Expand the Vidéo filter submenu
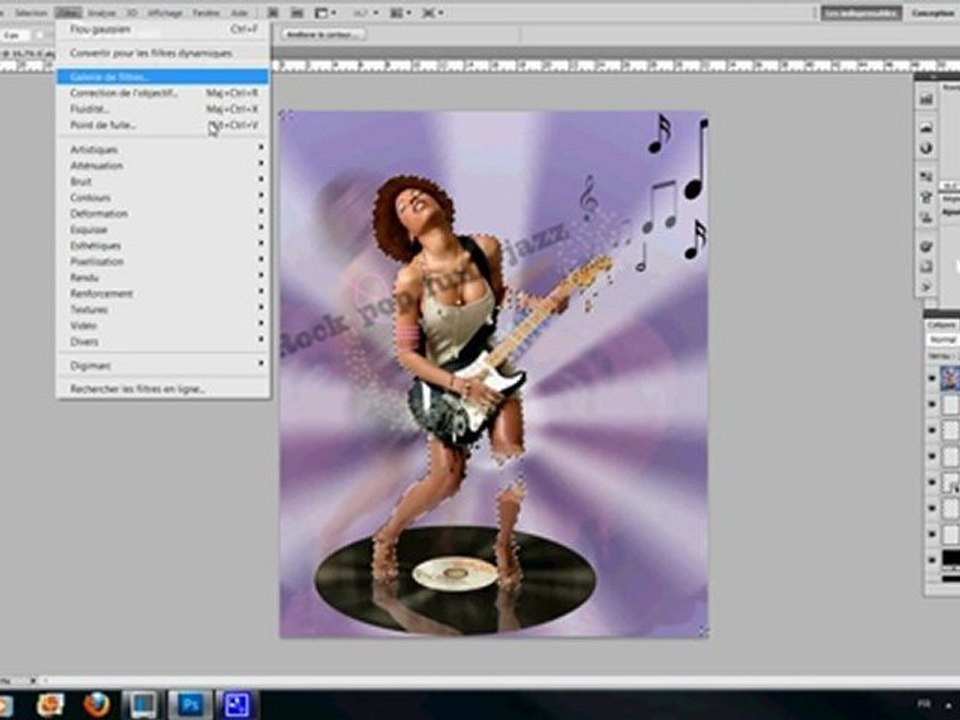Screen dimensions: 960x720 pyautogui.click(x=162, y=325)
